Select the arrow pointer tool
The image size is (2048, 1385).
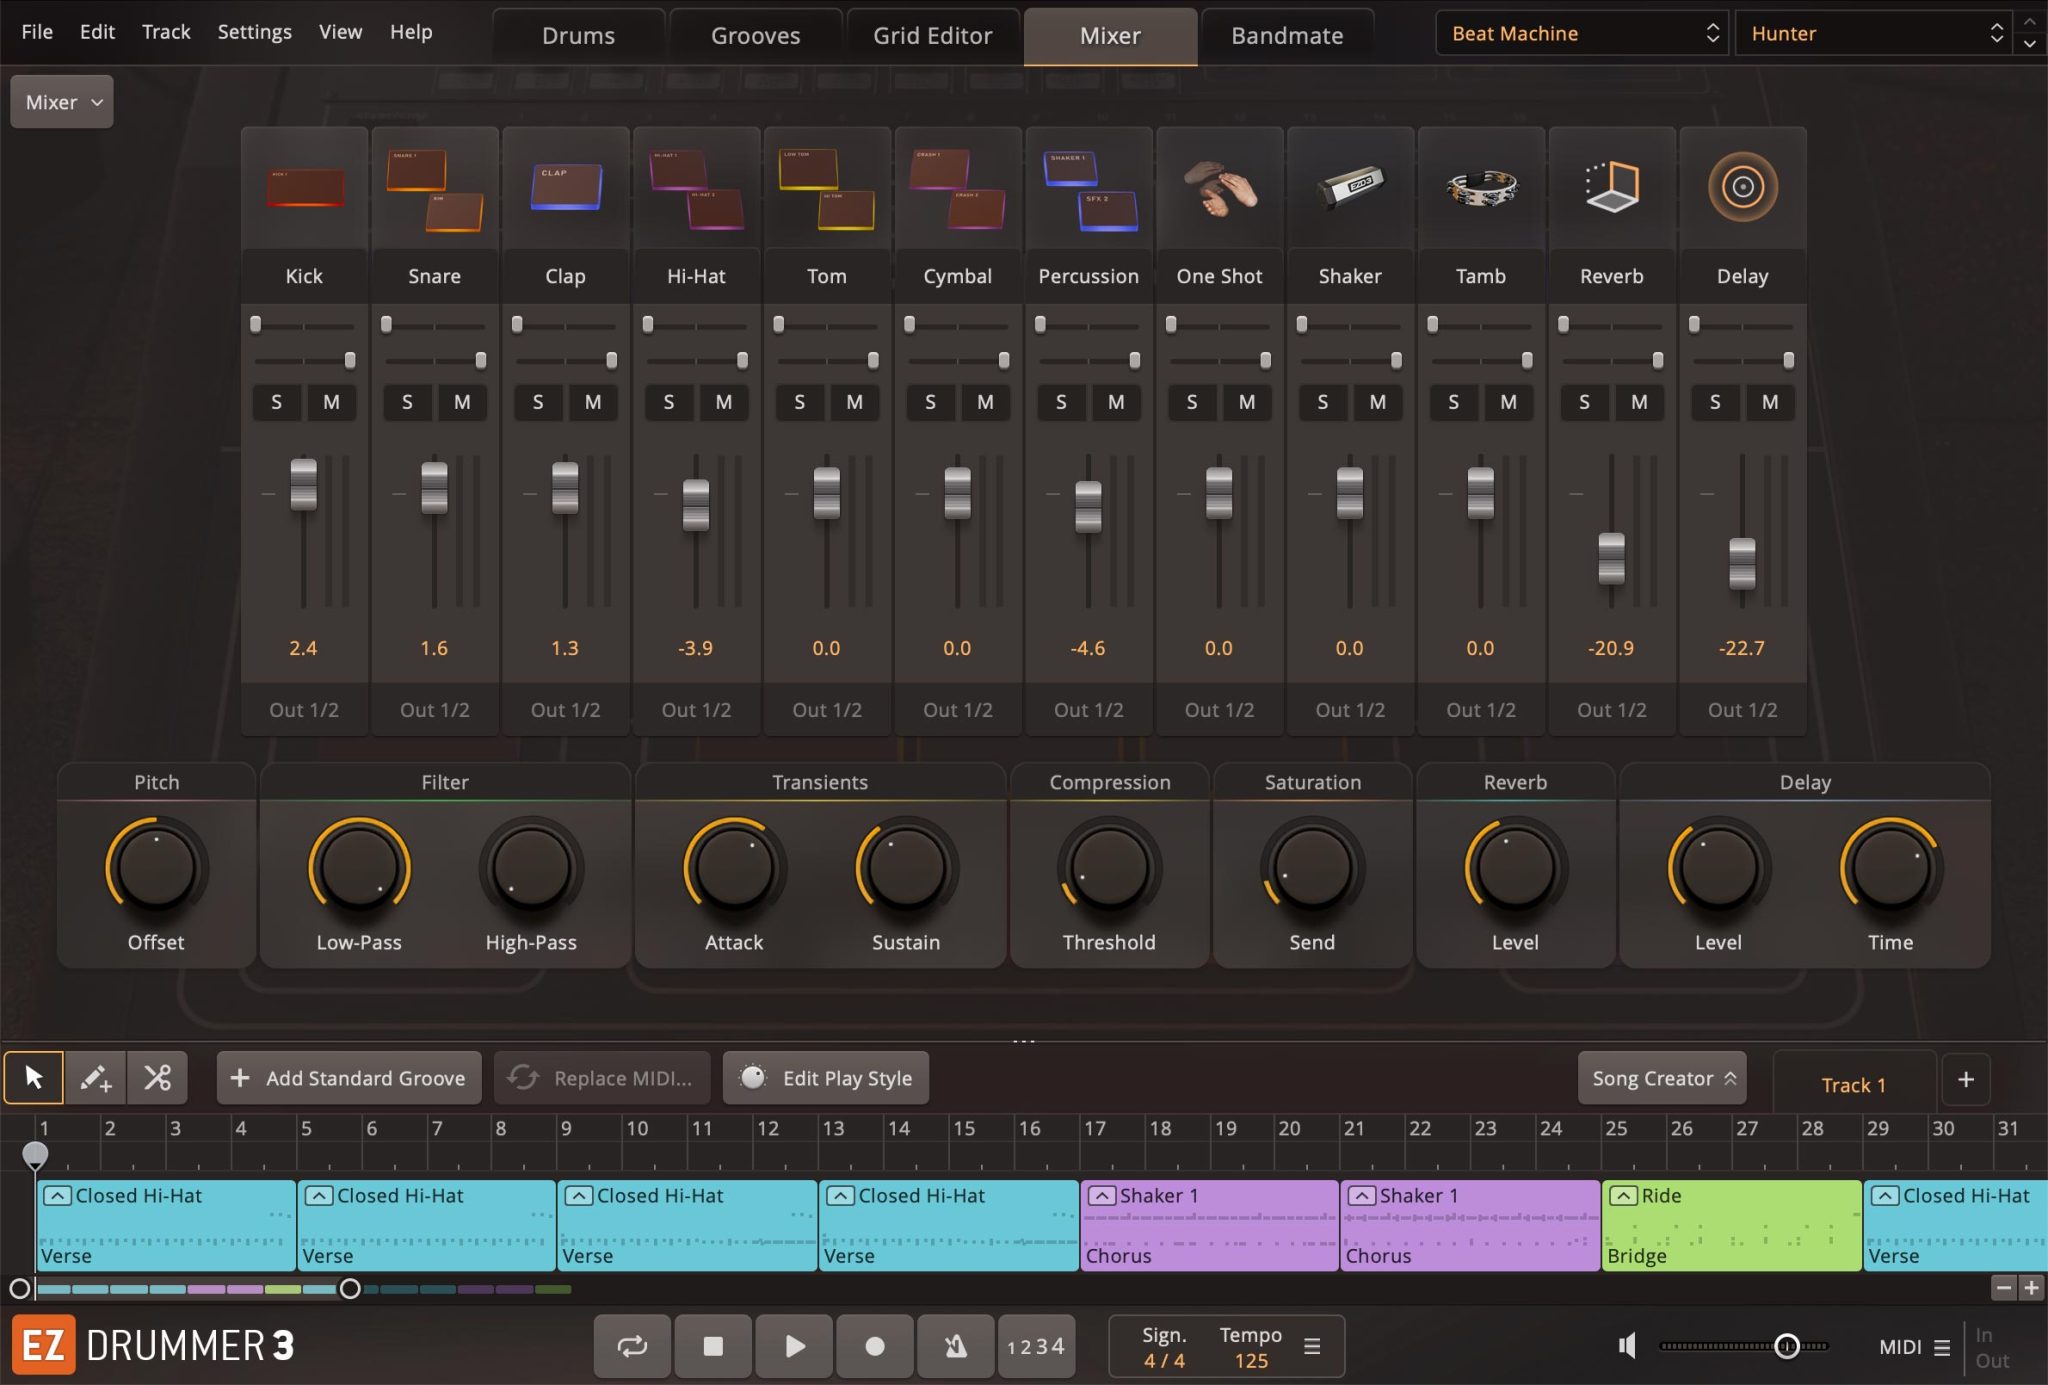click(33, 1077)
